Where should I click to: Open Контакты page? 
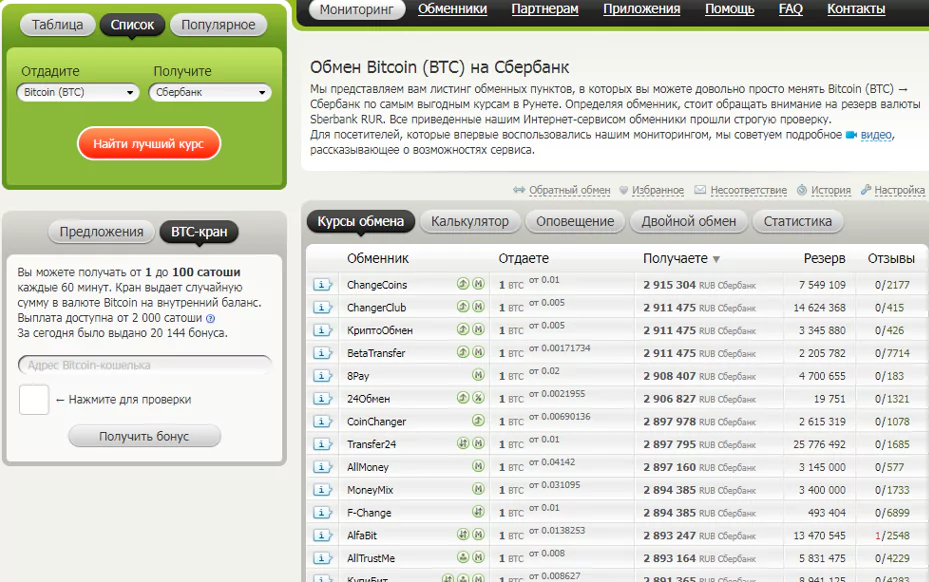pos(856,9)
